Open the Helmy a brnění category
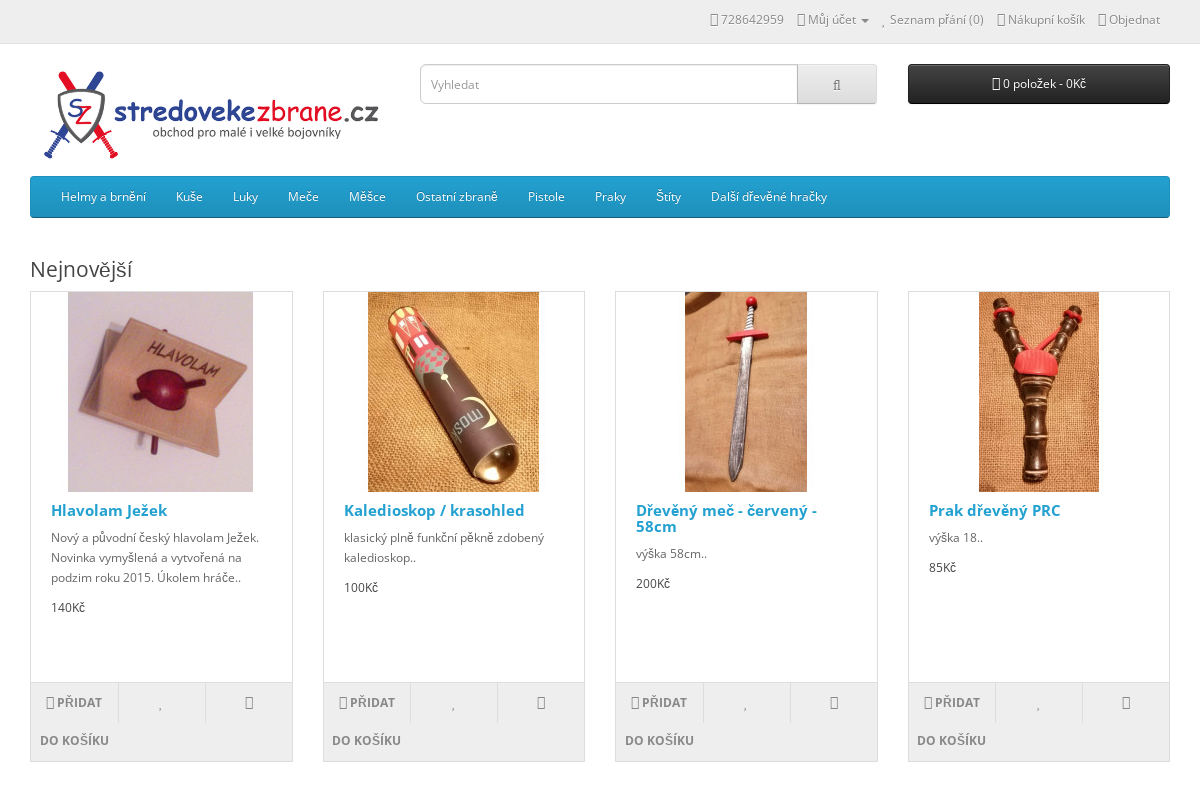 pyautogui.click(x=103, y=197)
